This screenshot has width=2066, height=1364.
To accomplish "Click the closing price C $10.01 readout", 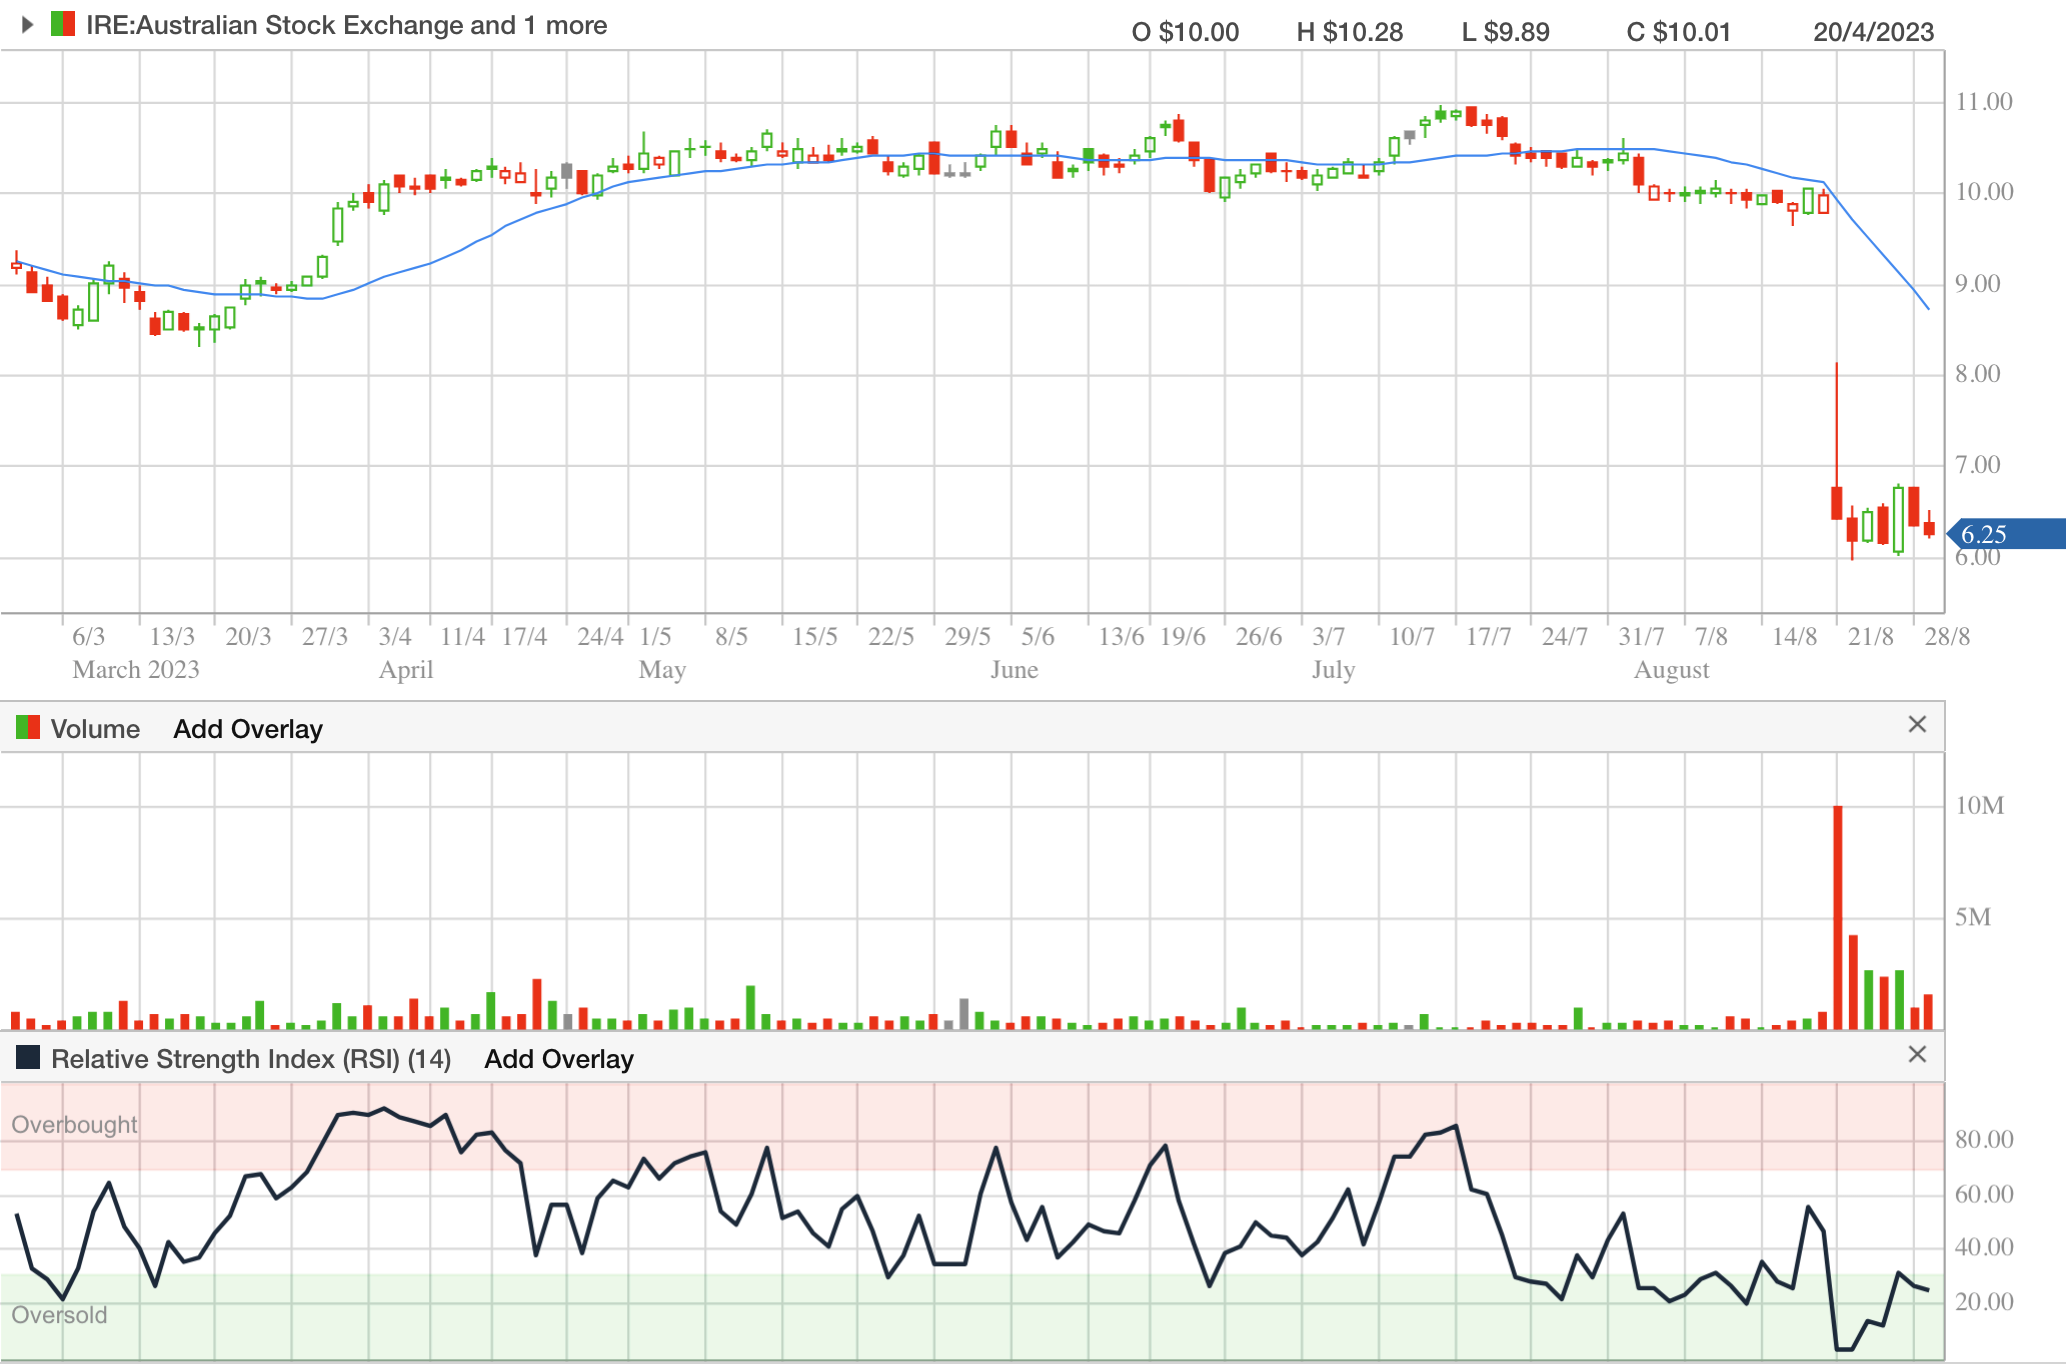I will (x=1678, y=32).
